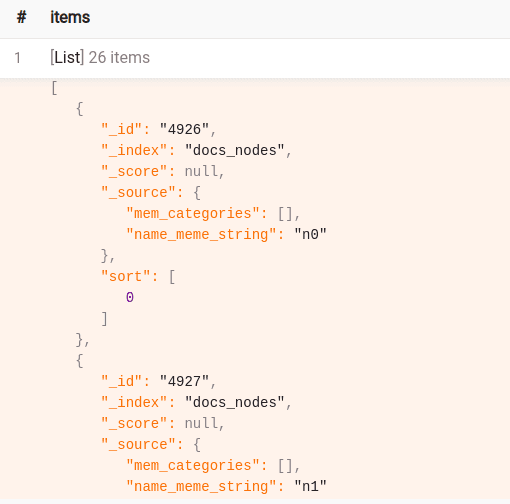Click the first "docs_nodes" index value
Image resolution: width=510 pixels, height=504 pixels.
coord(235,150)
